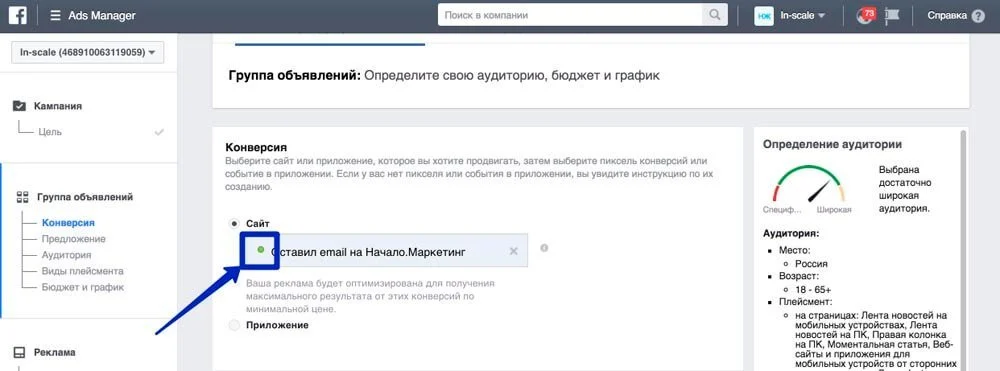Select Бюджет и график sidebar item

(x=83, y=287)
